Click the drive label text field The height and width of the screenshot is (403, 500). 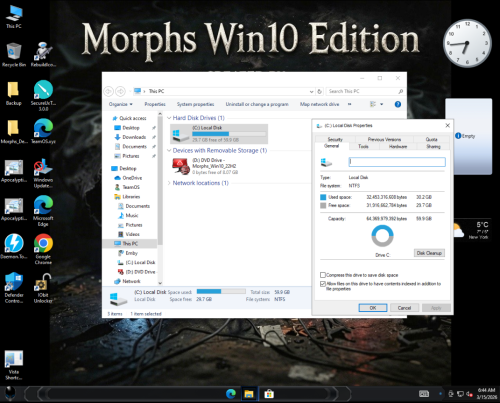click(x=397, y=162)
